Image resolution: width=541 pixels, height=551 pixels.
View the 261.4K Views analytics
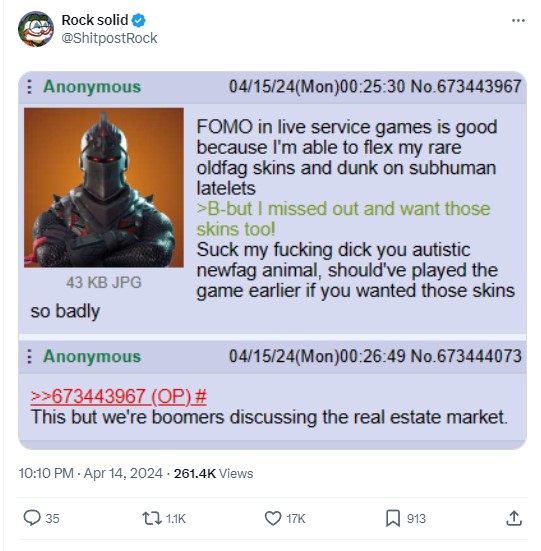tap(213, 473)
